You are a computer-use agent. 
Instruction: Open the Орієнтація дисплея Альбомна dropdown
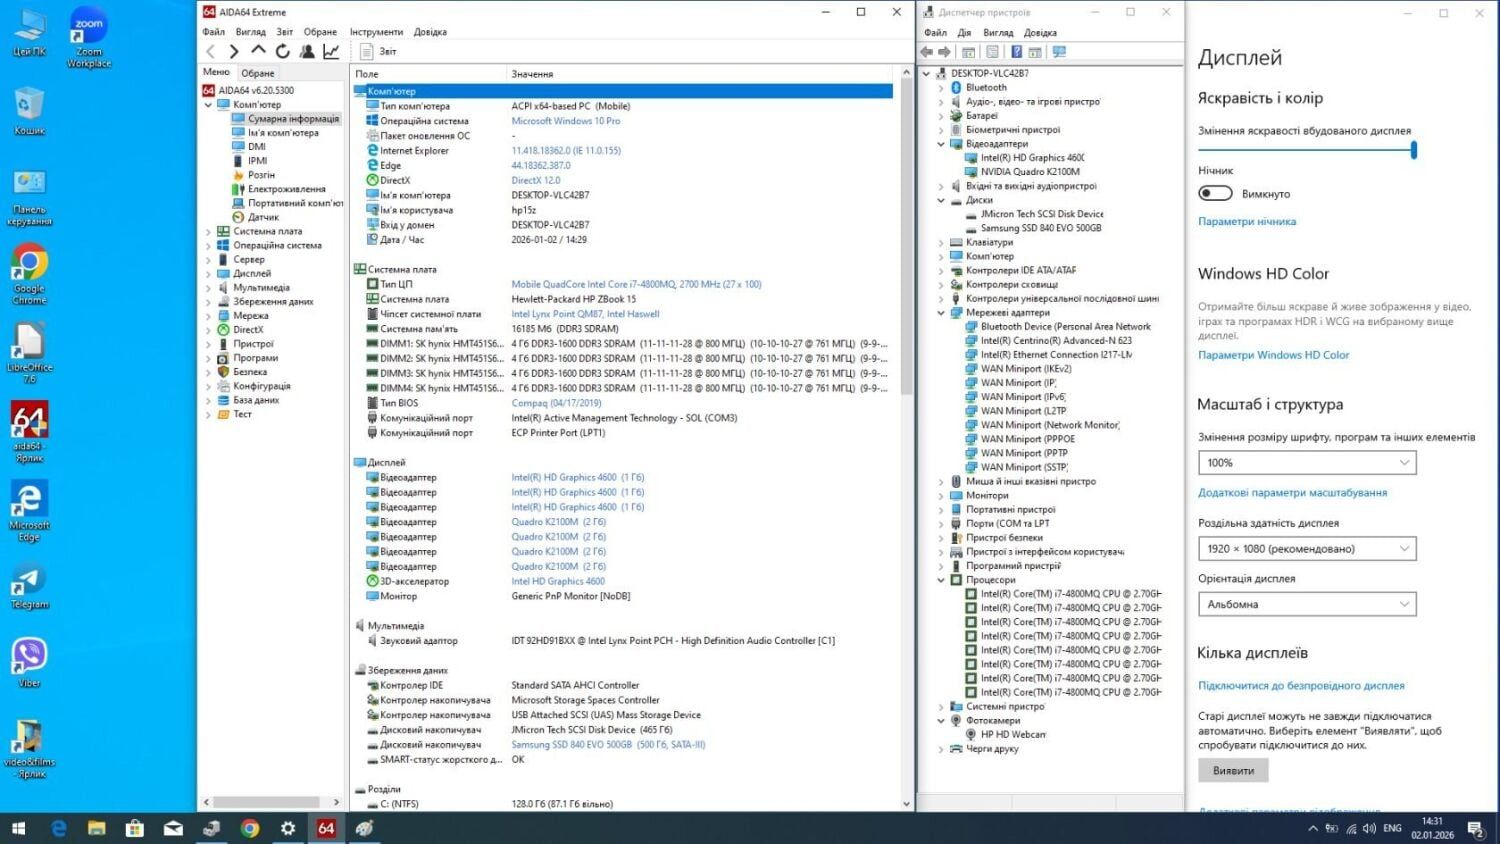click(x=1307, y=604)
